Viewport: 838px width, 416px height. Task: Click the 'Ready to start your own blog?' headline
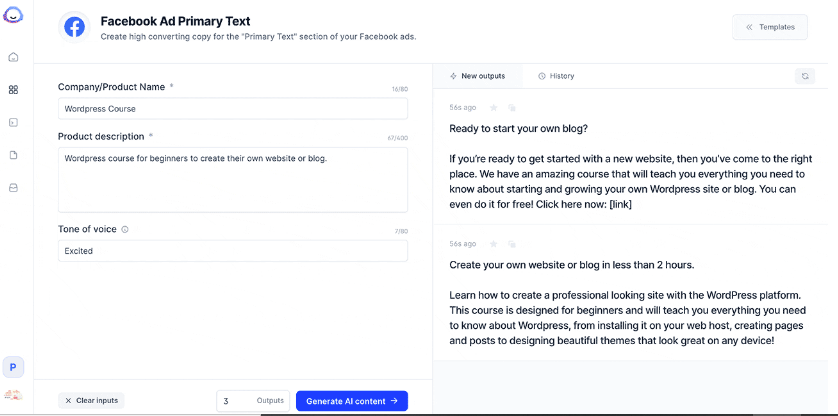click(x=518, y=129)
